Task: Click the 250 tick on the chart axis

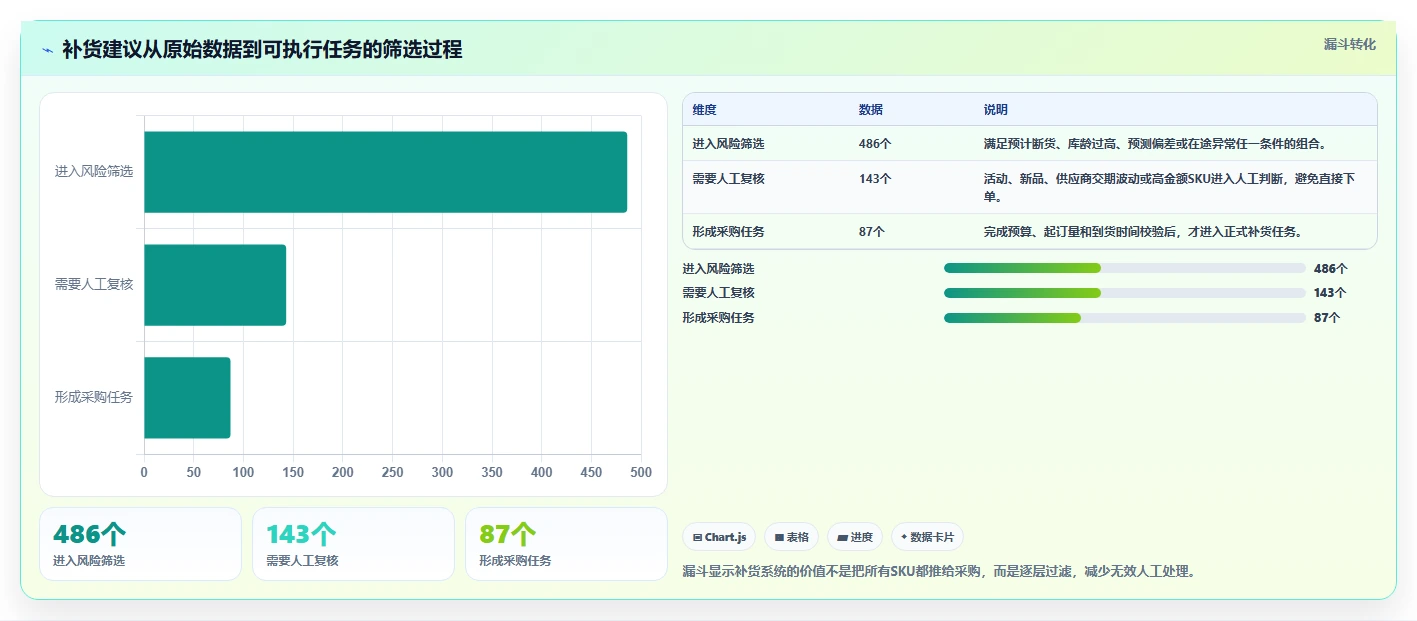Action: [x=392, y=472]
